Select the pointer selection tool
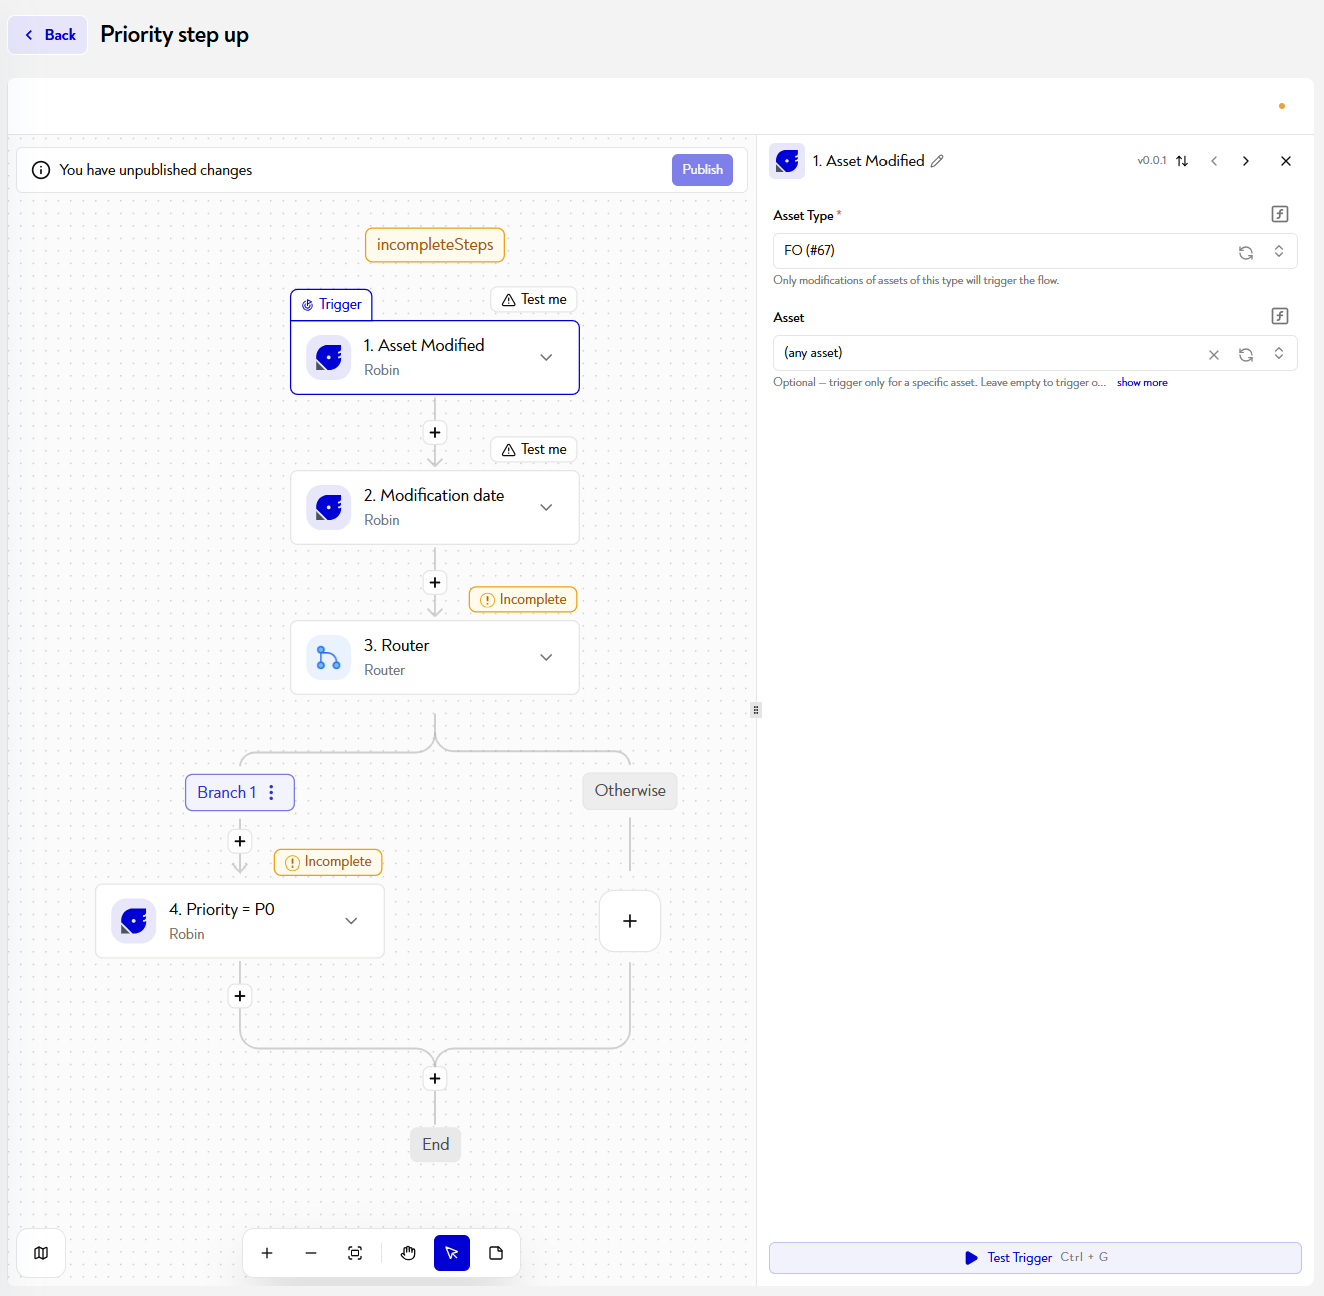This screenshot has width=1324, height=1296. tap(452, 1253)
